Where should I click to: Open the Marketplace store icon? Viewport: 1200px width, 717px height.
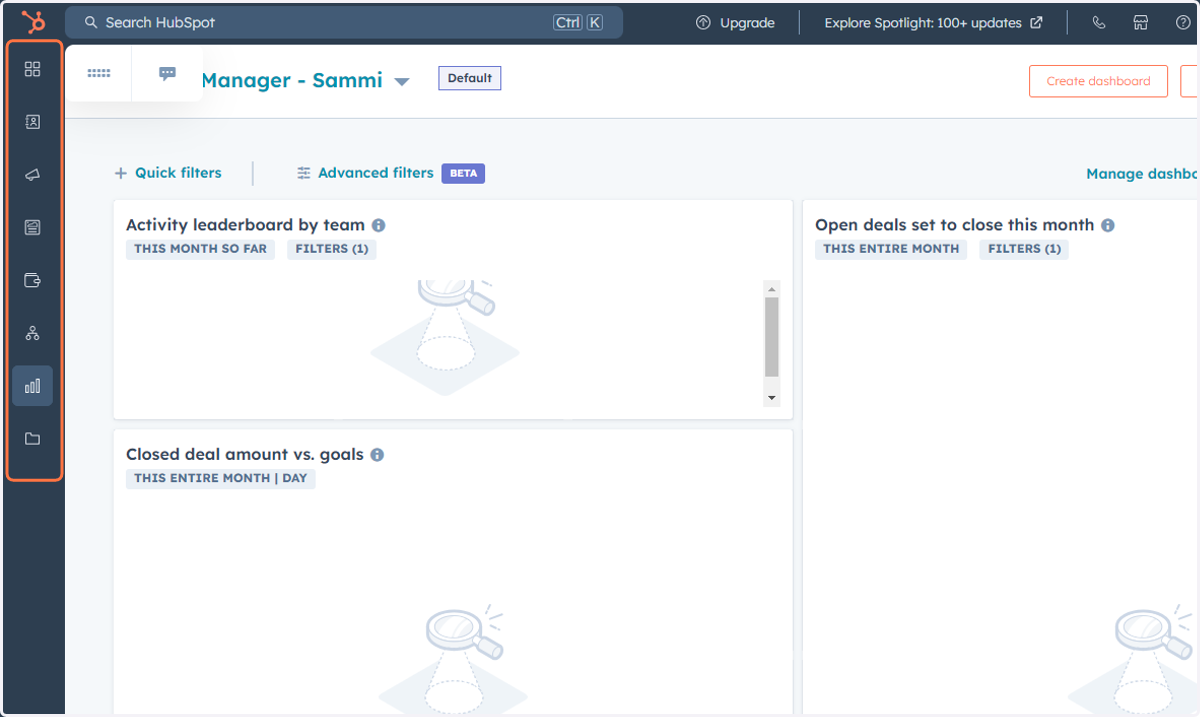pos(1141,22)
